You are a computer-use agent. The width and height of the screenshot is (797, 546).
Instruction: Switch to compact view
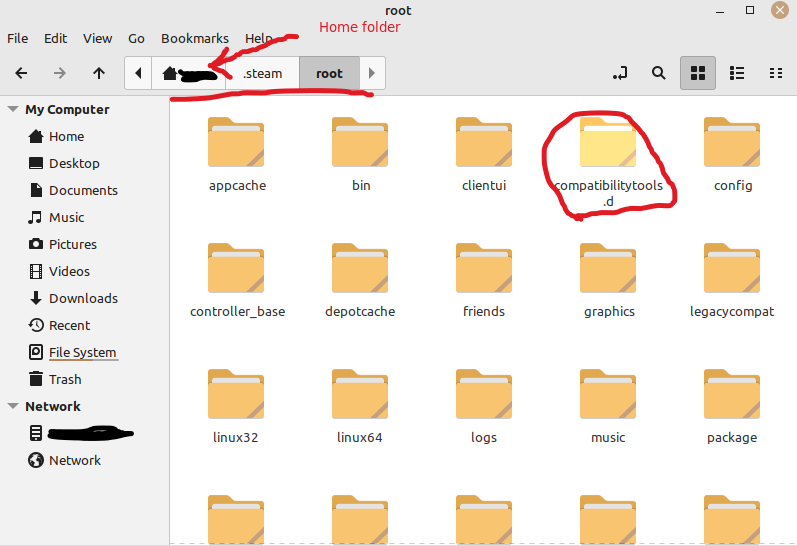(x=776, y=73)
